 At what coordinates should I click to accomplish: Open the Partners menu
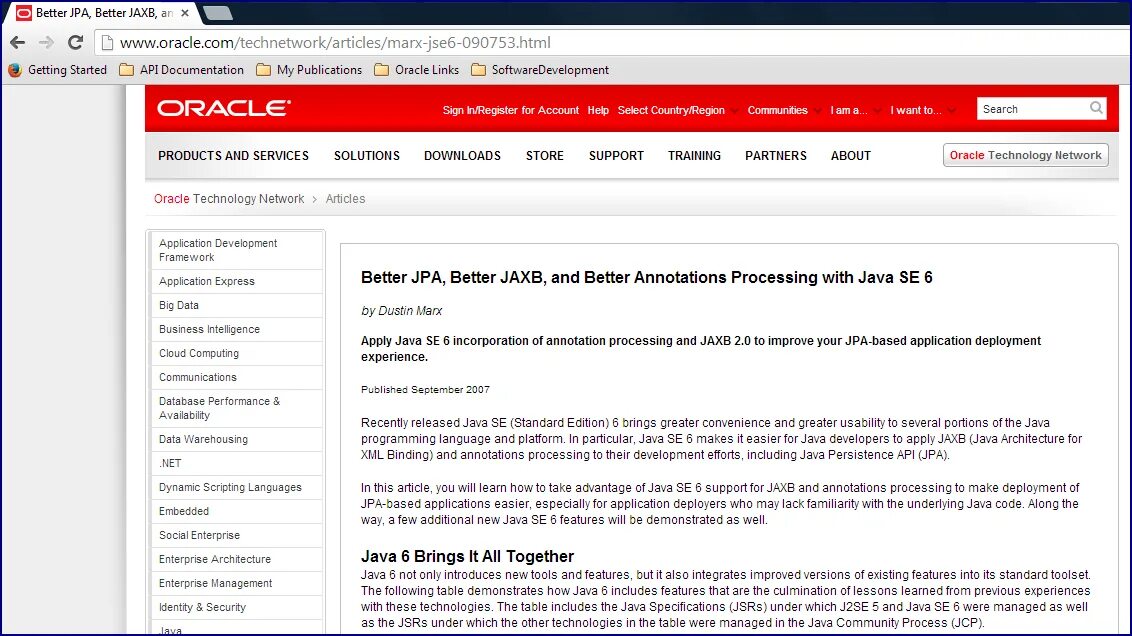pyautogui.click(x=775, y=156)
